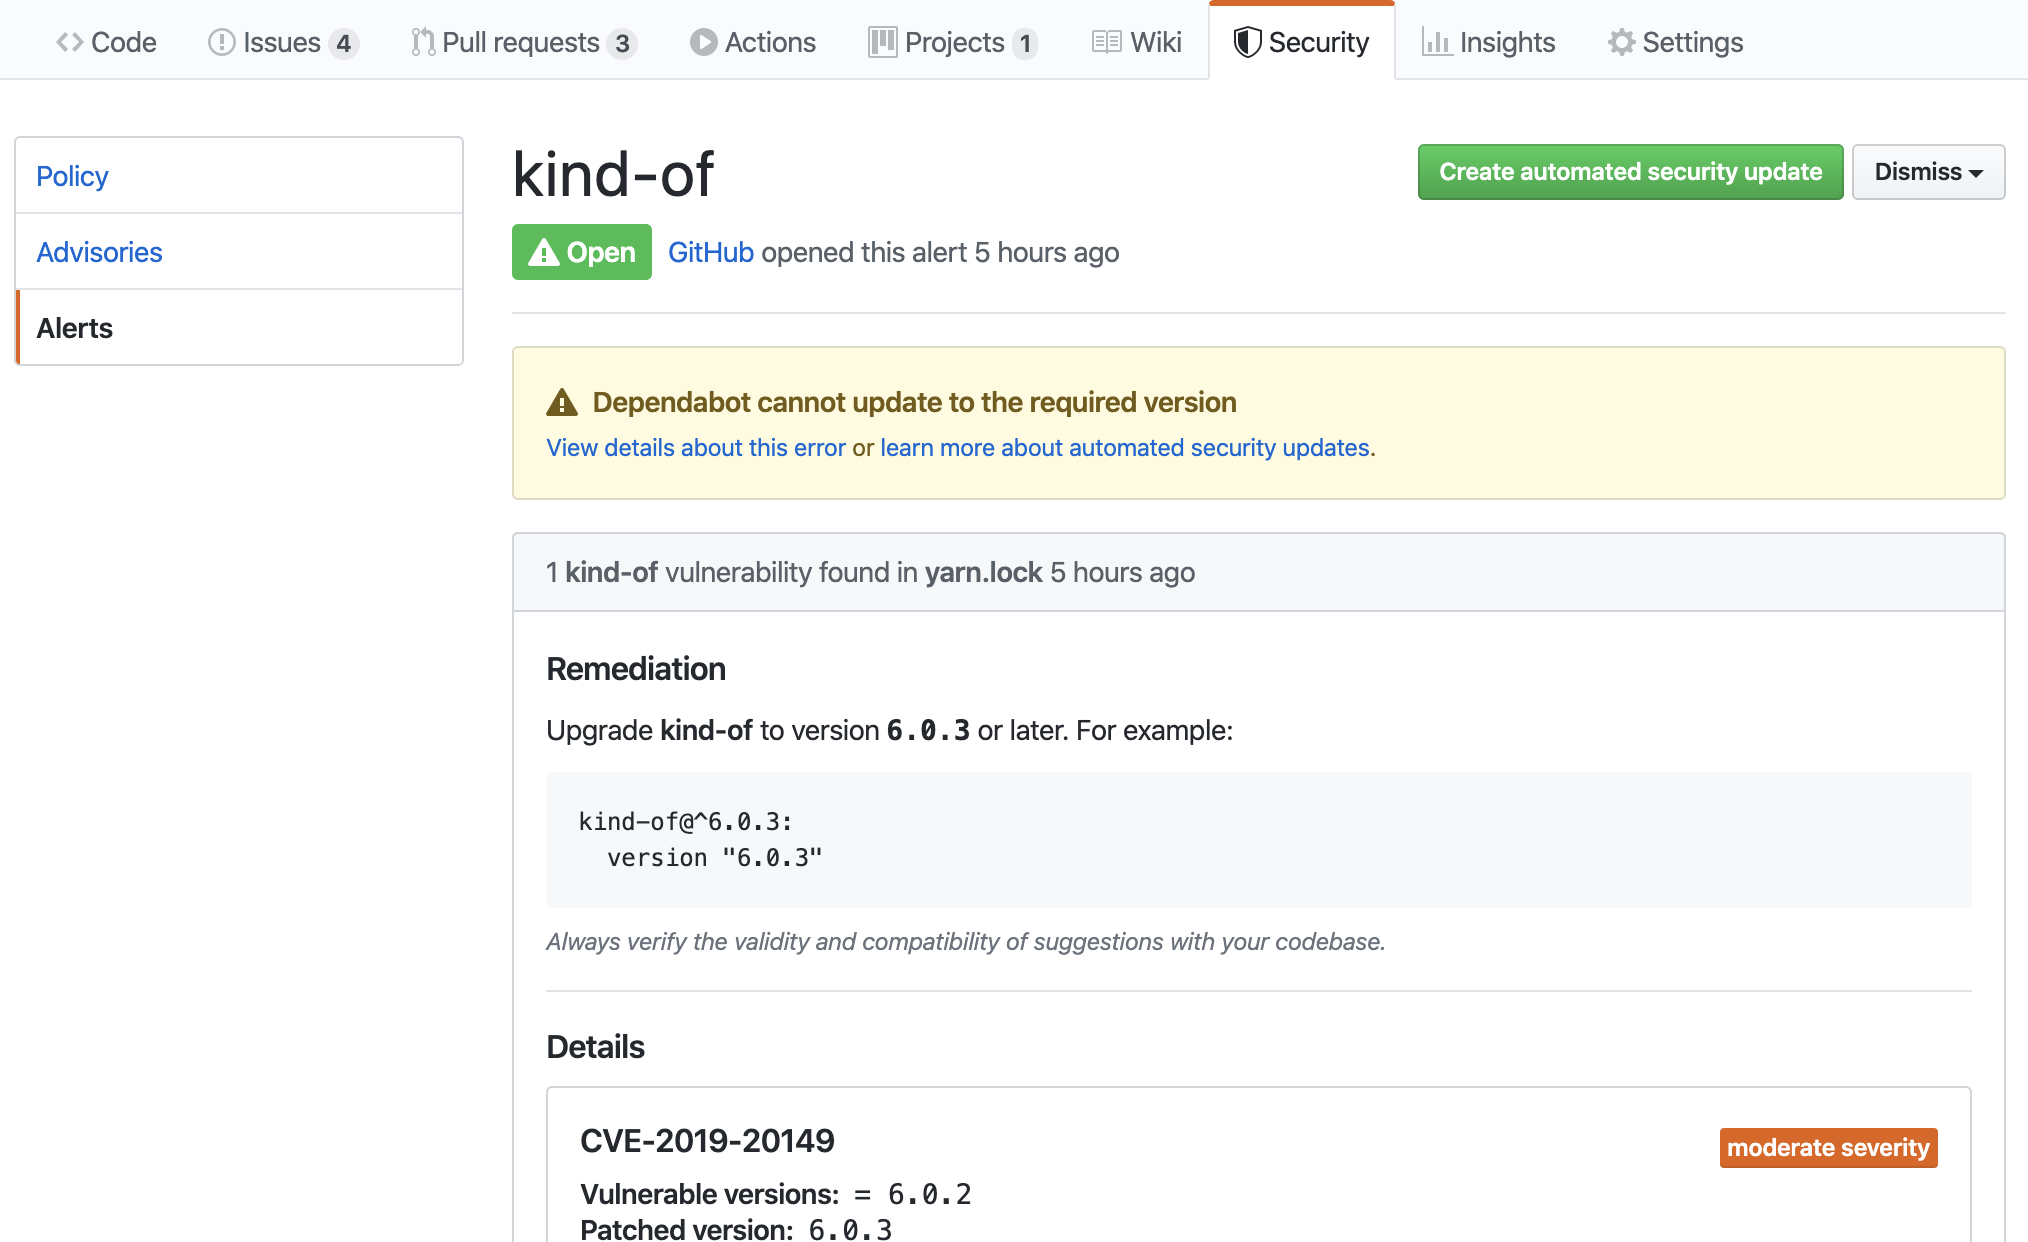
Task: Open the Dismiss dropdown menu
Action: [x=1927, y=172]
